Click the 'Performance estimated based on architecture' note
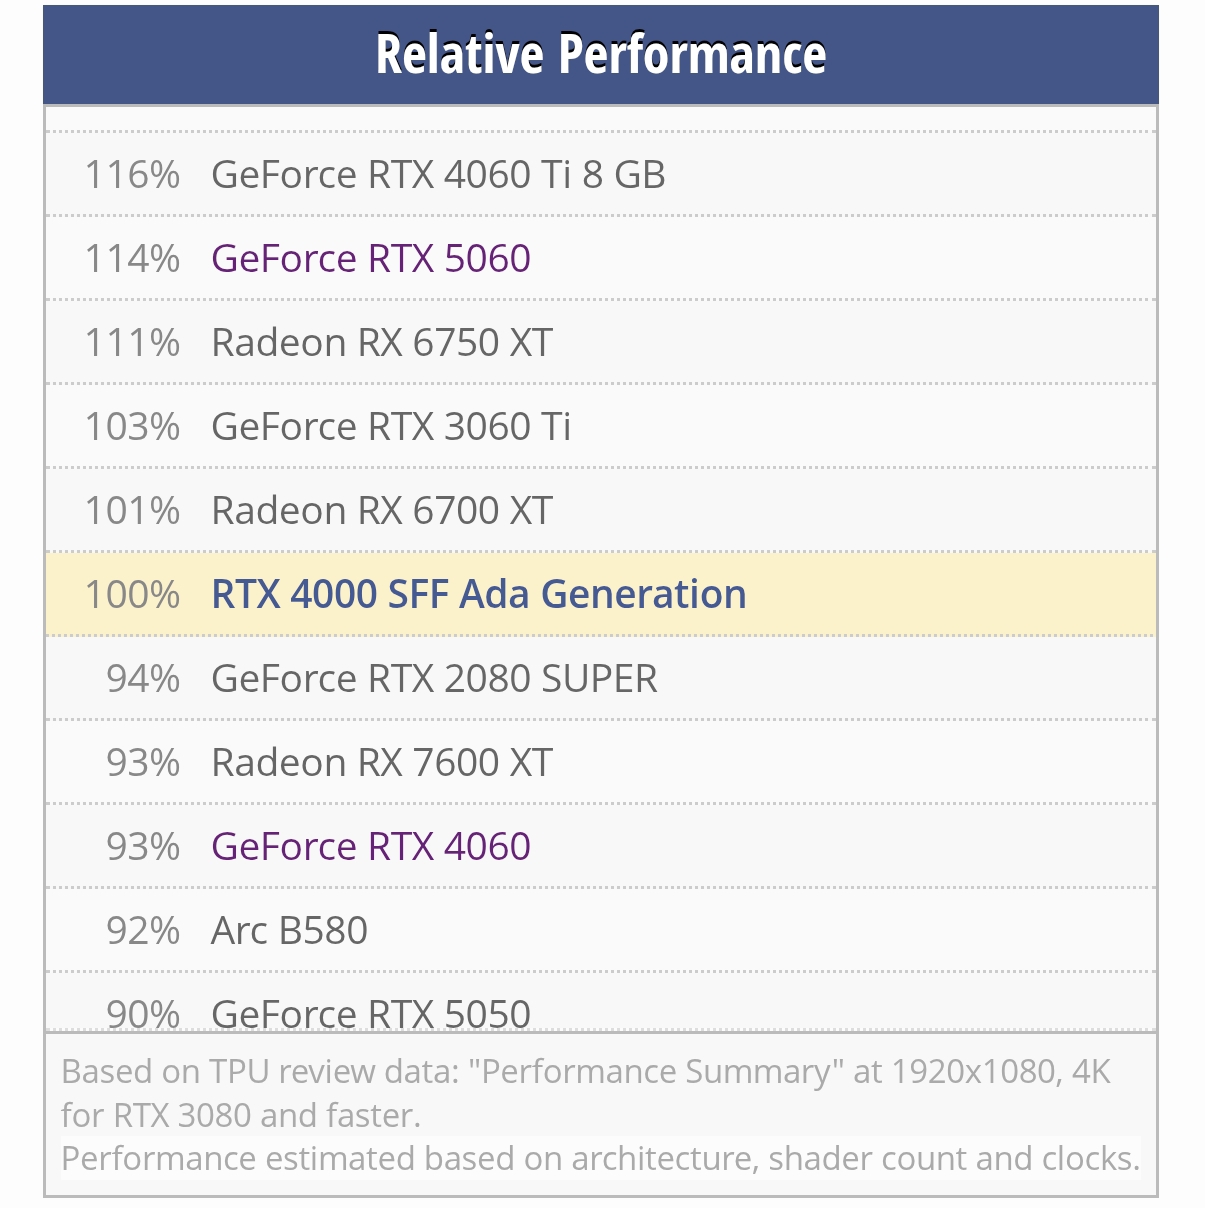This screenshot has width=1205, height=1208. pyautogui.click(x=600, y=1158)
